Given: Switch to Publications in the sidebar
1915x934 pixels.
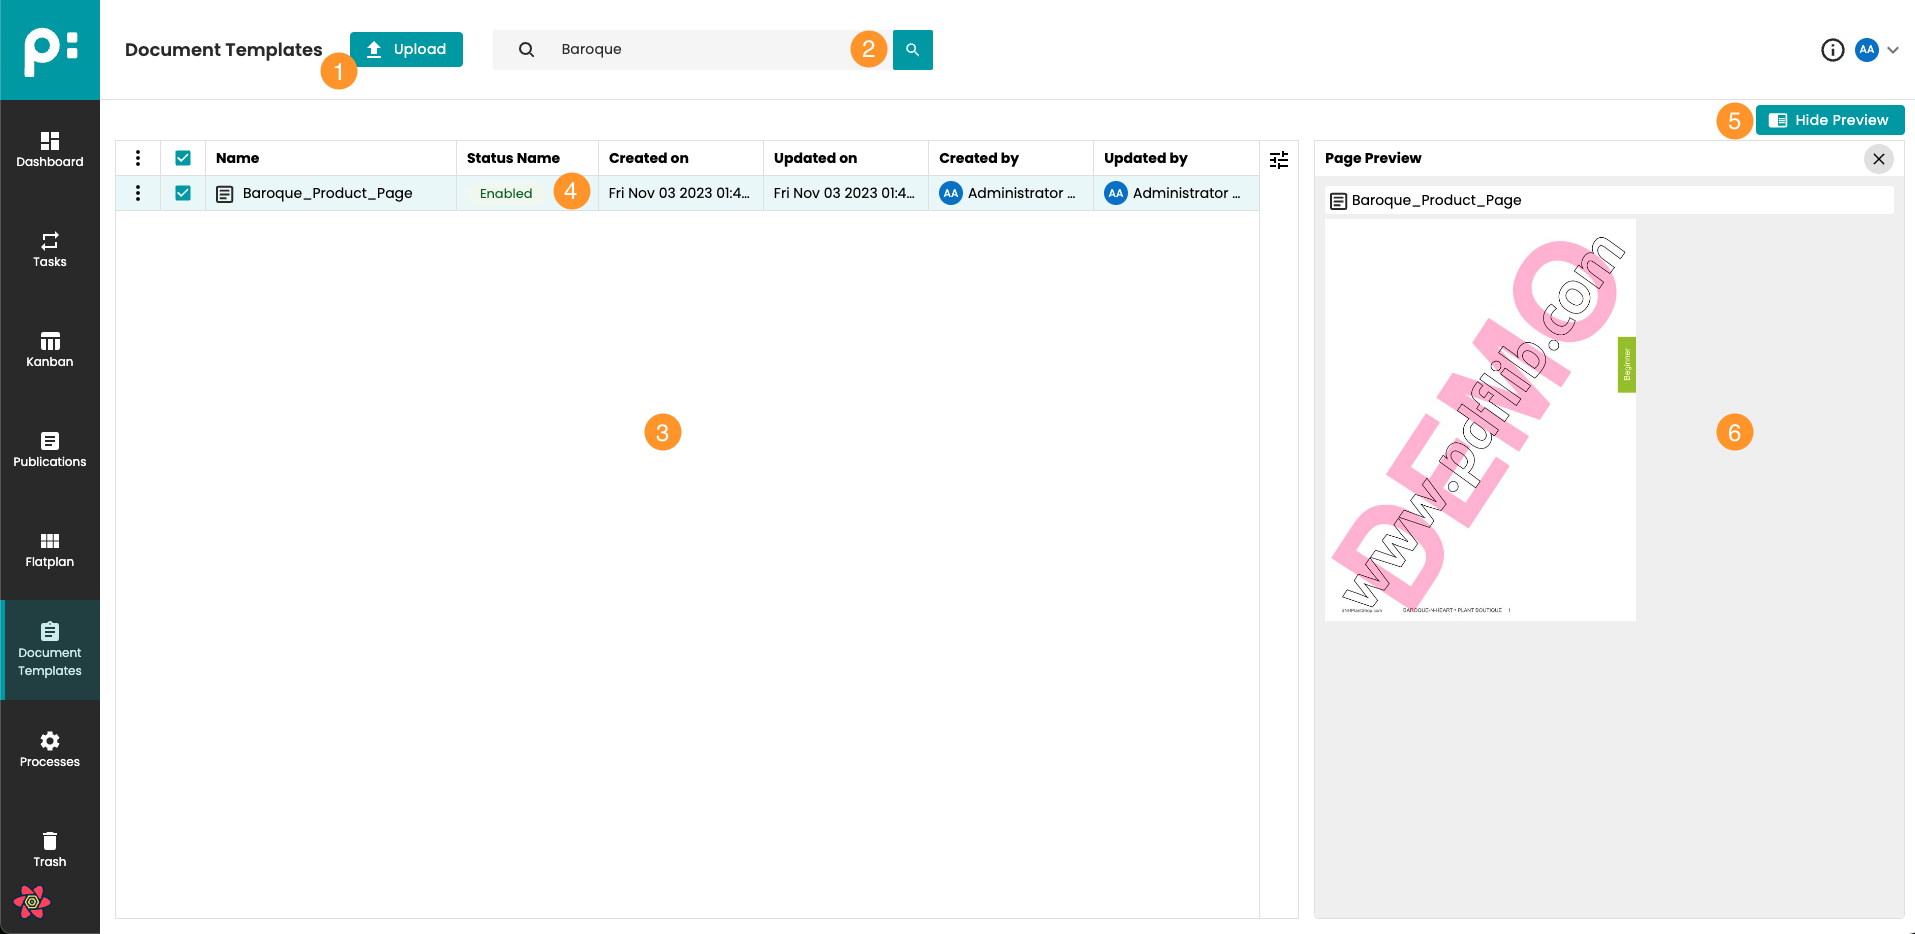Looking at the screenshot, I should click(50, 449).
